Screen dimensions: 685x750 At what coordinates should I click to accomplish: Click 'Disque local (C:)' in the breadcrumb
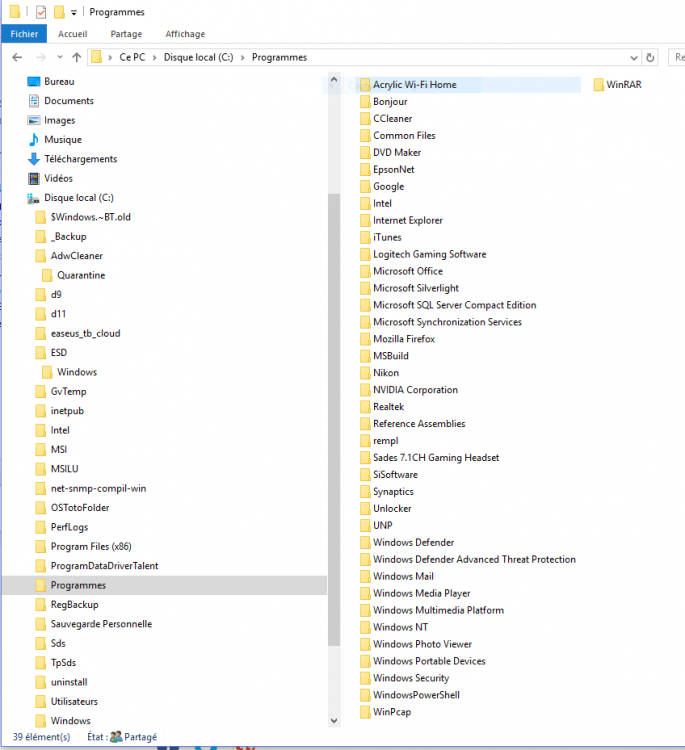(199, 57)
